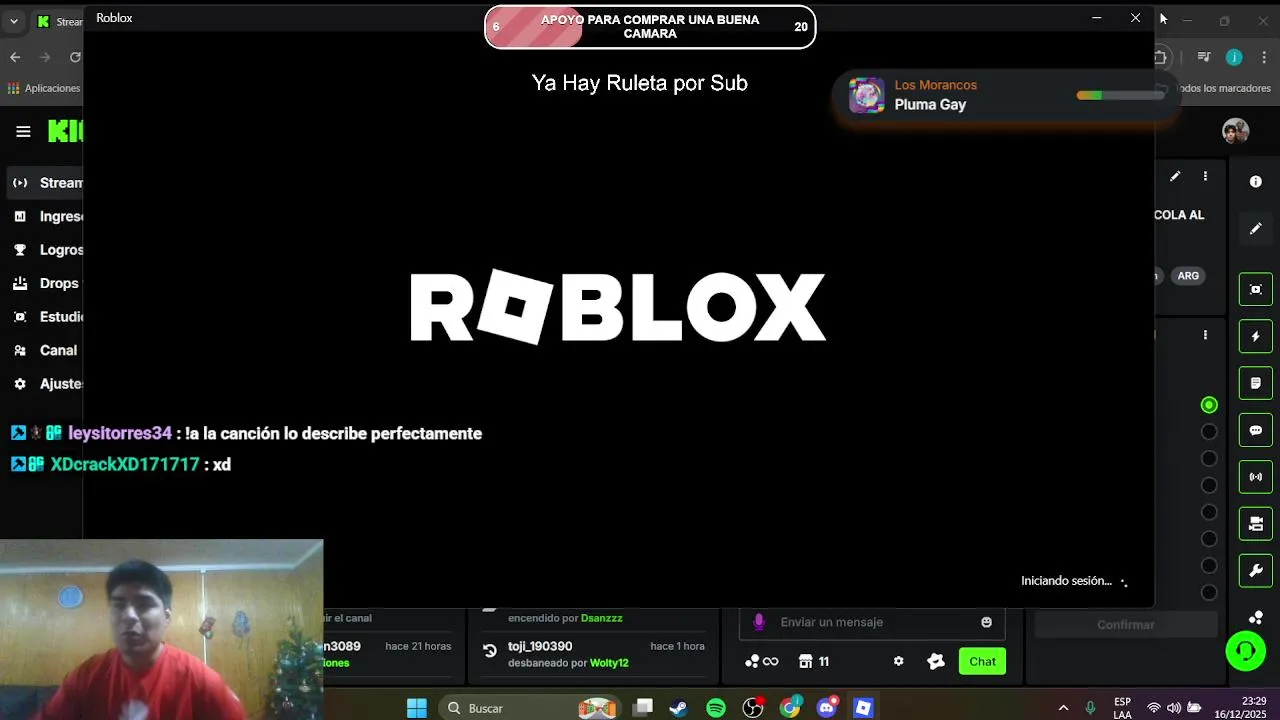This screenshot has height=720, width=1280.
Task: Select the fifth radio option
Action: click(x=1209, y=512)
